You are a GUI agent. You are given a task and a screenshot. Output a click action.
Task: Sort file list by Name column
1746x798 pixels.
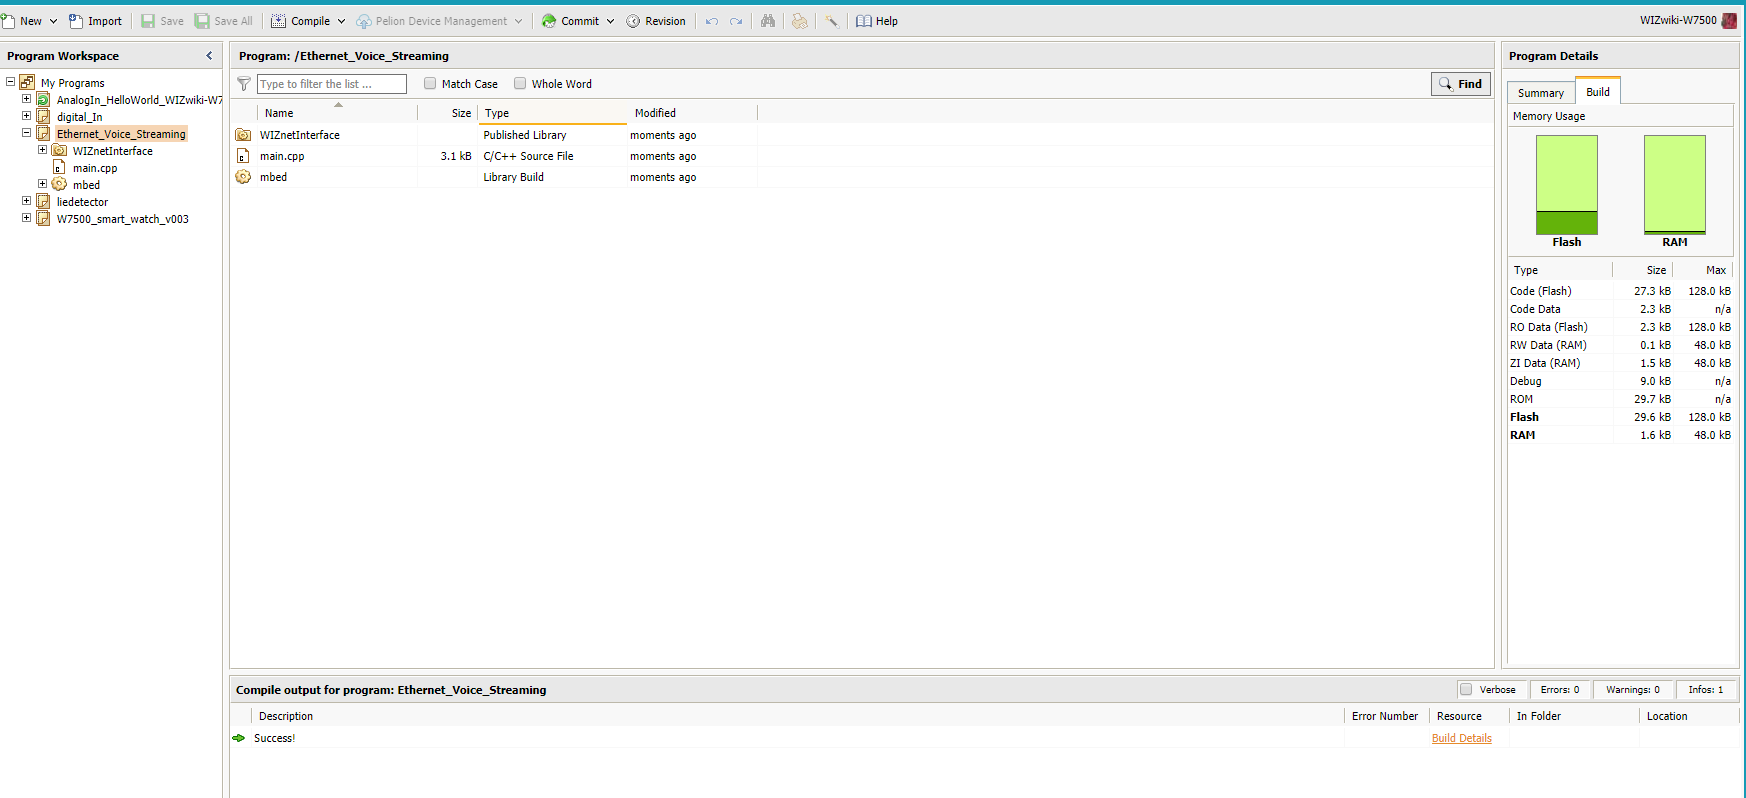point(338,113)
